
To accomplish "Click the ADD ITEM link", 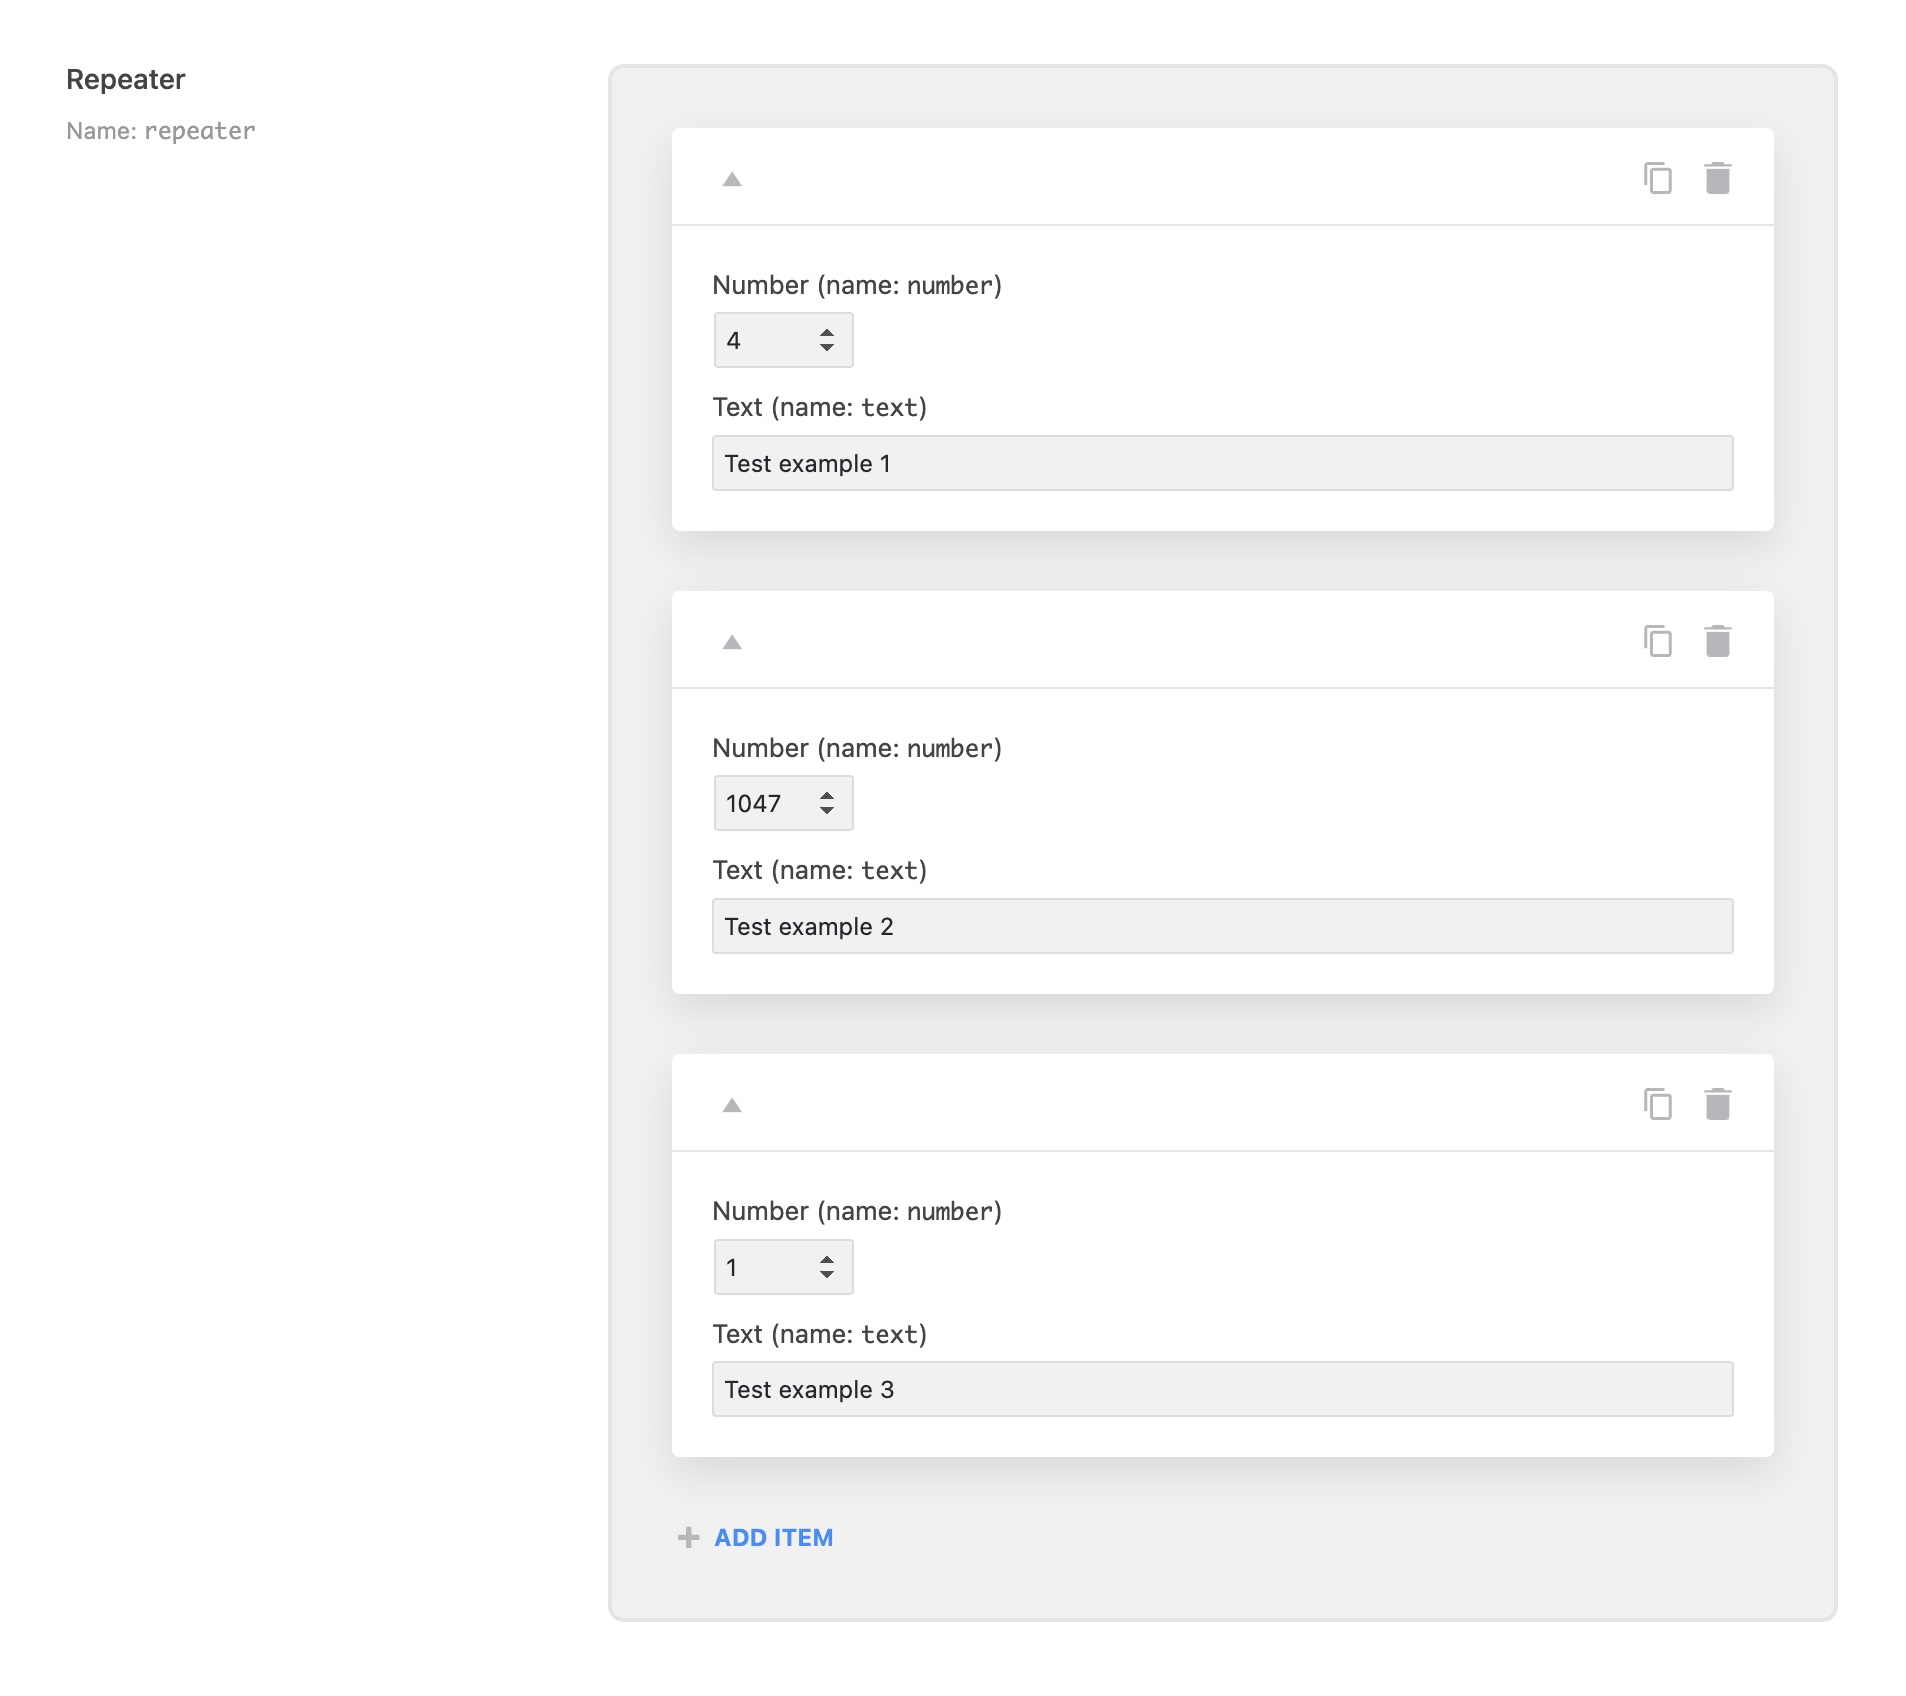I will pos(772,1538).
